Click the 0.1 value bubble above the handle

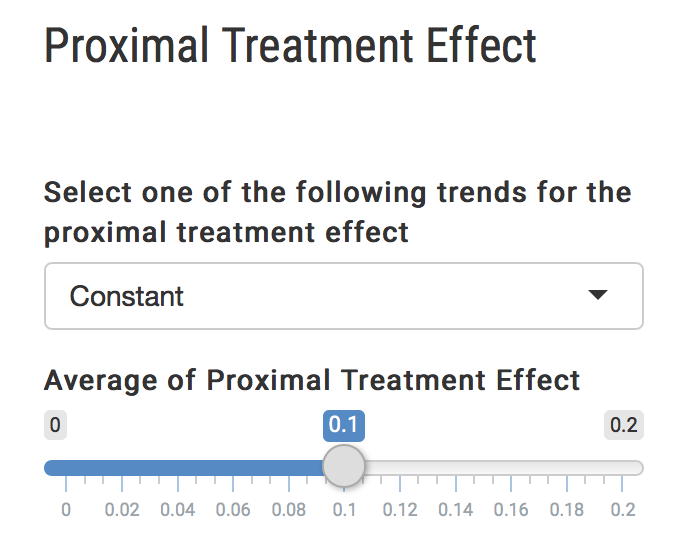click(x=344, y=425)
